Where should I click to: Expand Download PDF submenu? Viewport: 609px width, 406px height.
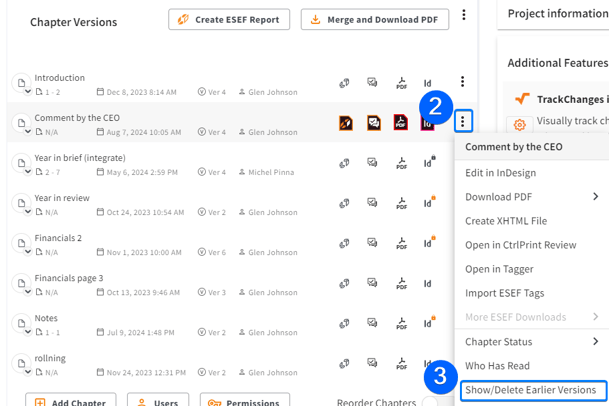pos(595,197)
